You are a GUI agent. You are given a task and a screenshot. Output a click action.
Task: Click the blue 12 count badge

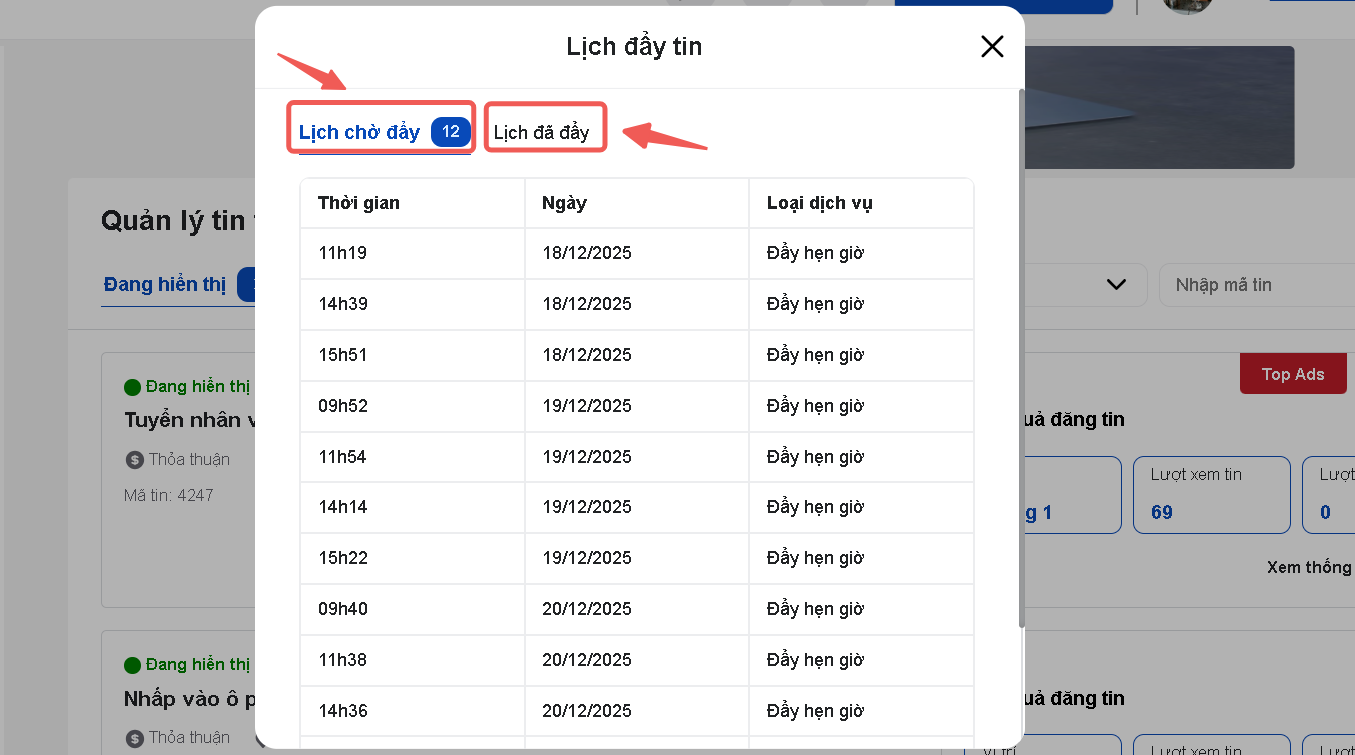[450, 132]
